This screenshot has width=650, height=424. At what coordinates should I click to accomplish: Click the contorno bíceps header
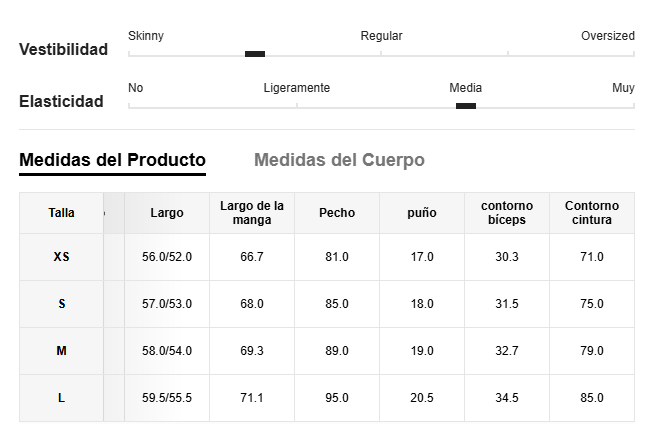point(507,213)
